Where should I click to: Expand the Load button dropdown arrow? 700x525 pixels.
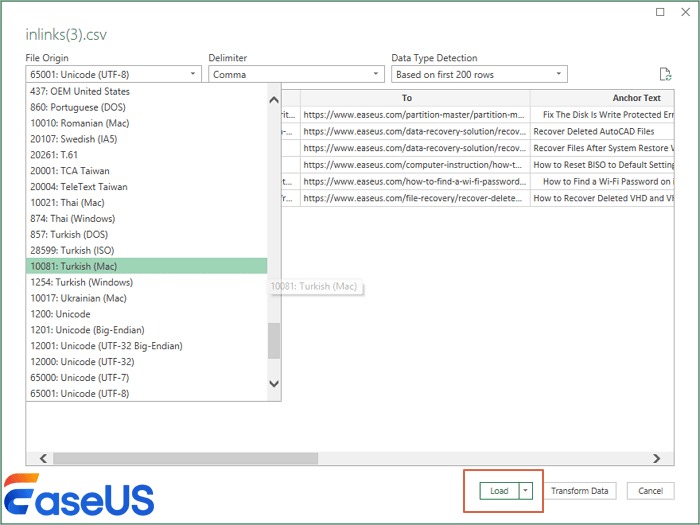(x=526, y=491)
